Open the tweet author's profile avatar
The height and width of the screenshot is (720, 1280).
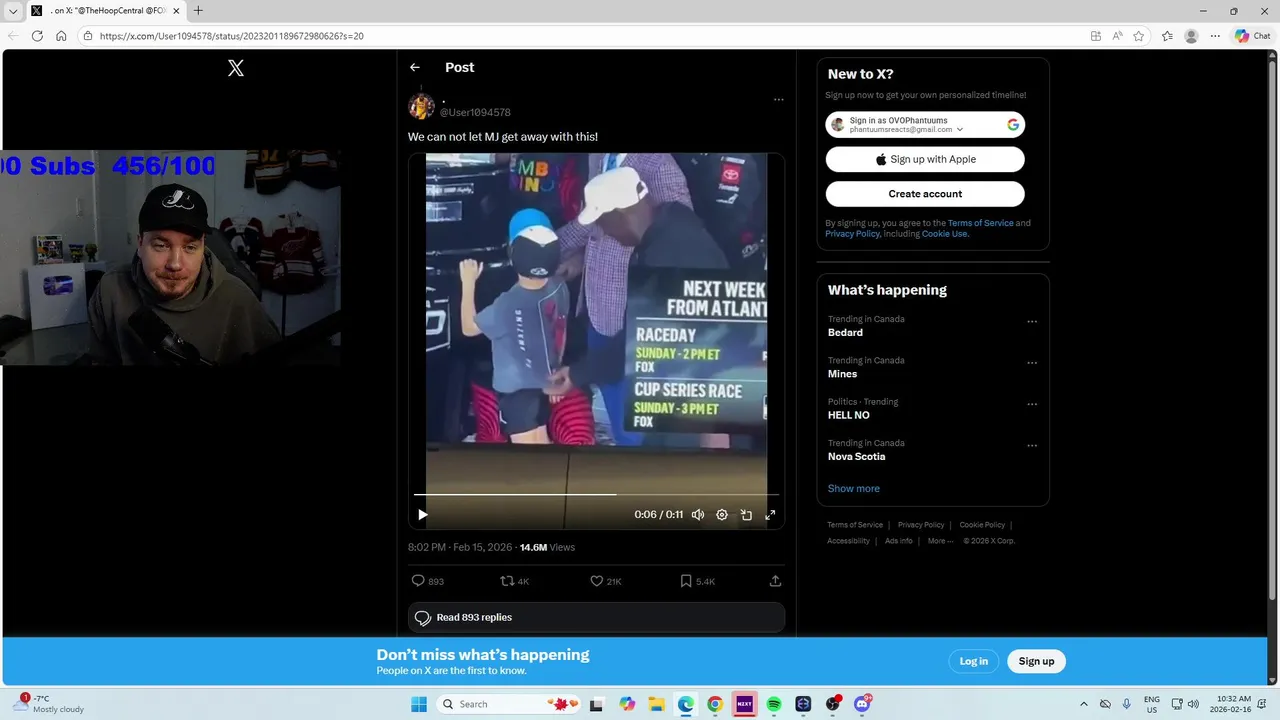pos(421,106)
